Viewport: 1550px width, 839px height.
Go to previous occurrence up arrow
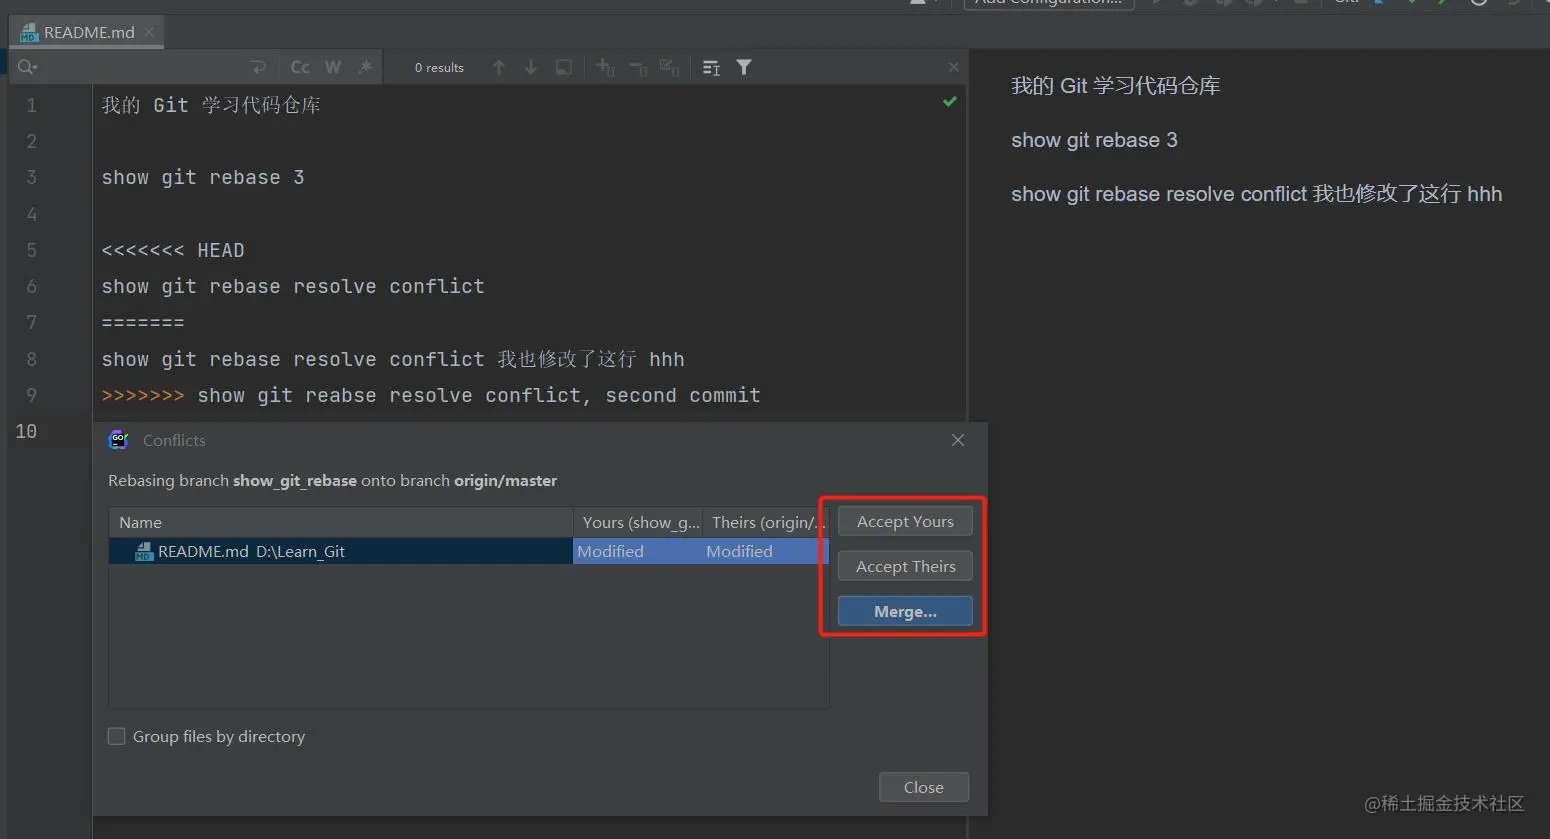tap(499, 67)
